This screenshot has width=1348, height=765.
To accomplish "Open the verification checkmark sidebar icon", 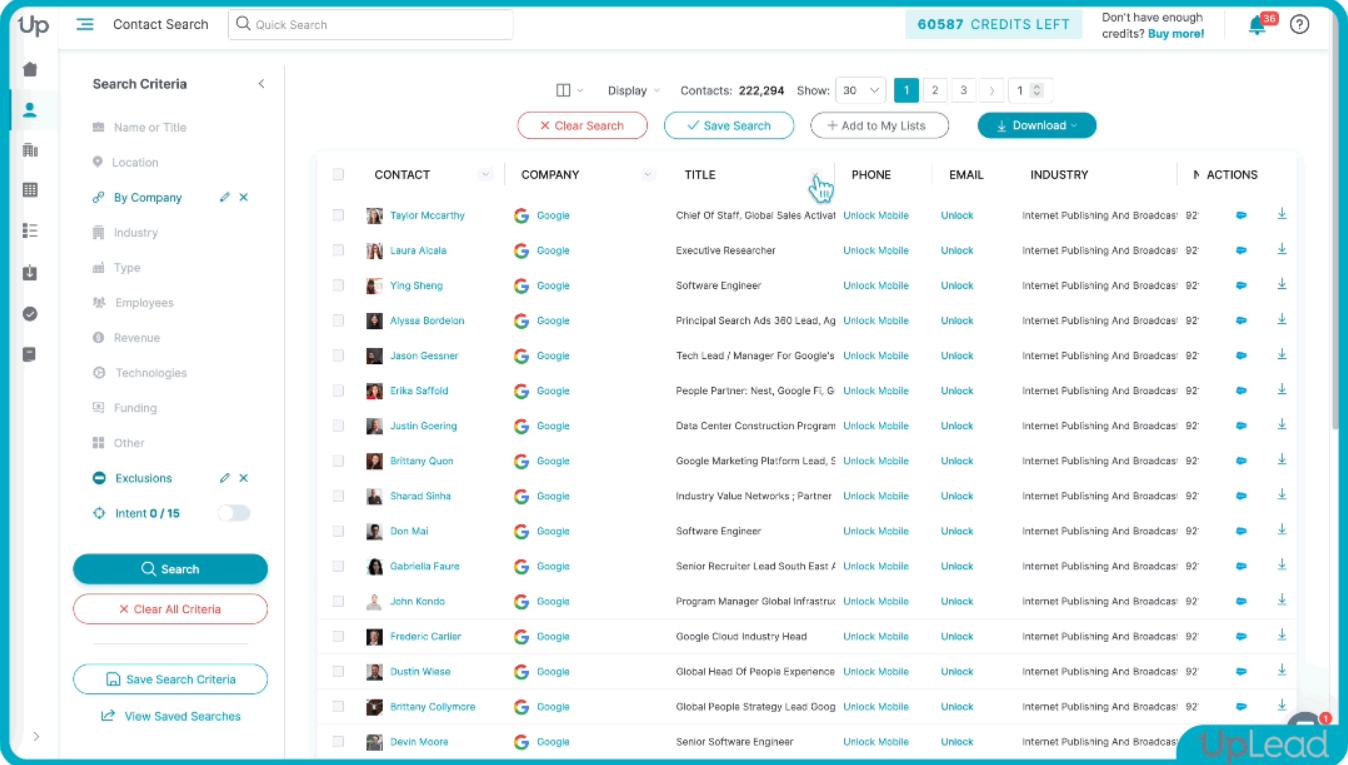I will [x=30, y=314].
